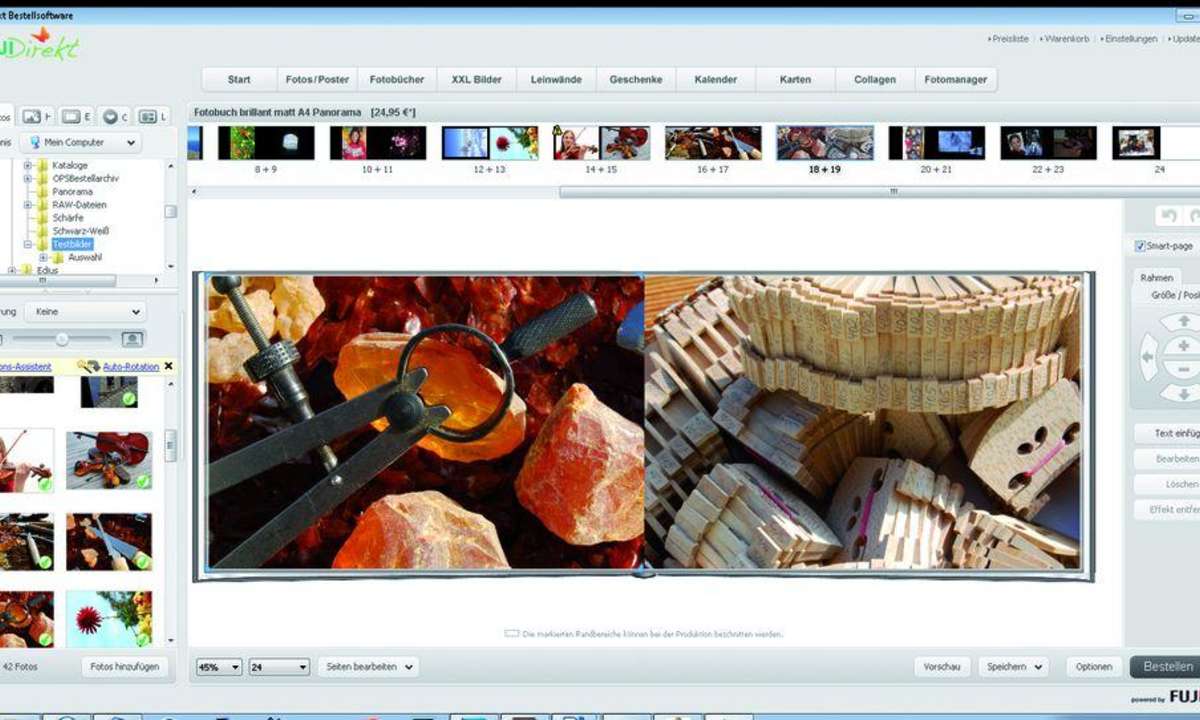
Task: Open the Kalender tab
Action: pos(716,79)
